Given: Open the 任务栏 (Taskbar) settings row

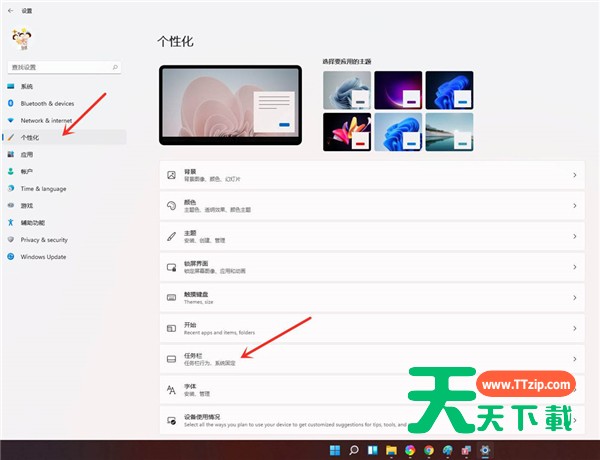Looking at the screenshot, I should pyautogui.click(x=372, y=359).
